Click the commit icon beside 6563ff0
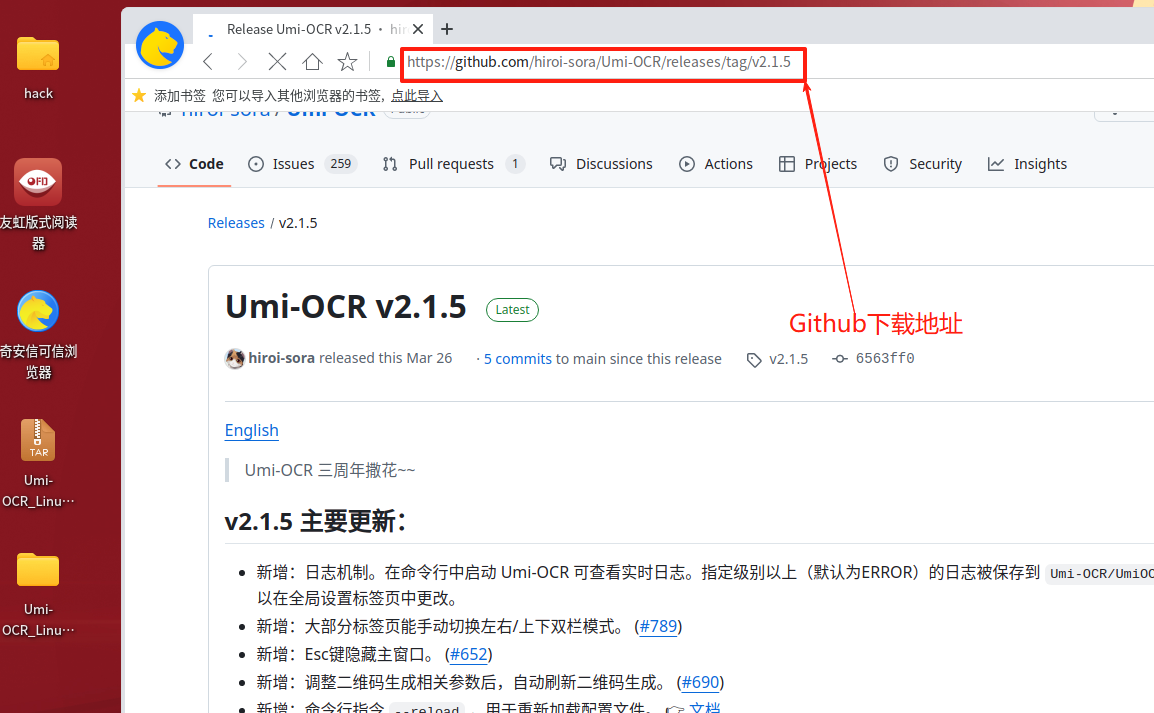 tap(840, 359)
